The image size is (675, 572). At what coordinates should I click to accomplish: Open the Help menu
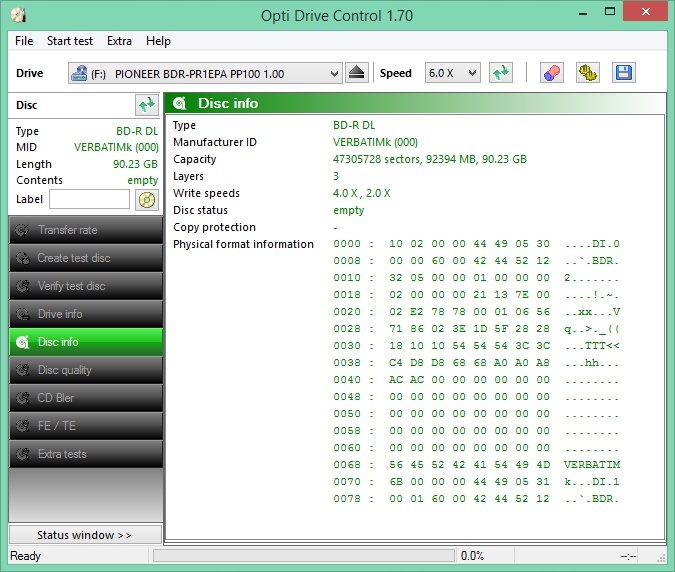tap(158, 41)
